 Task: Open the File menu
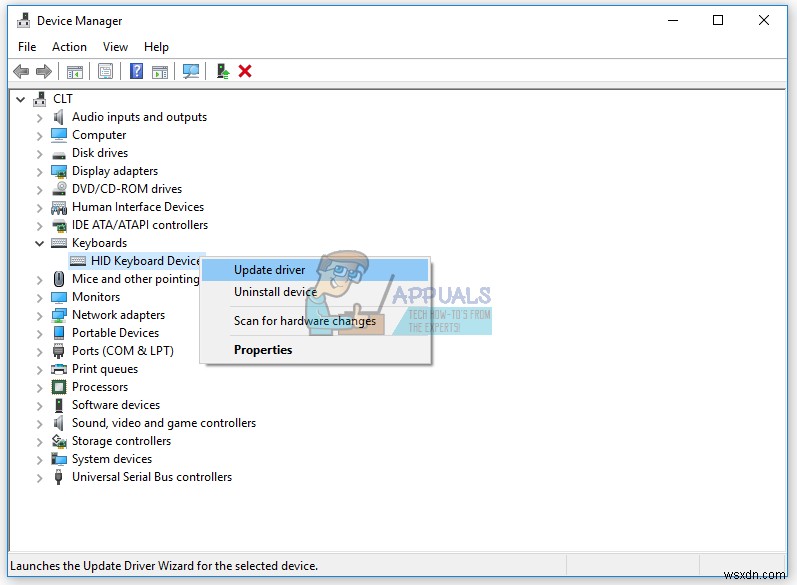point(27,47)
